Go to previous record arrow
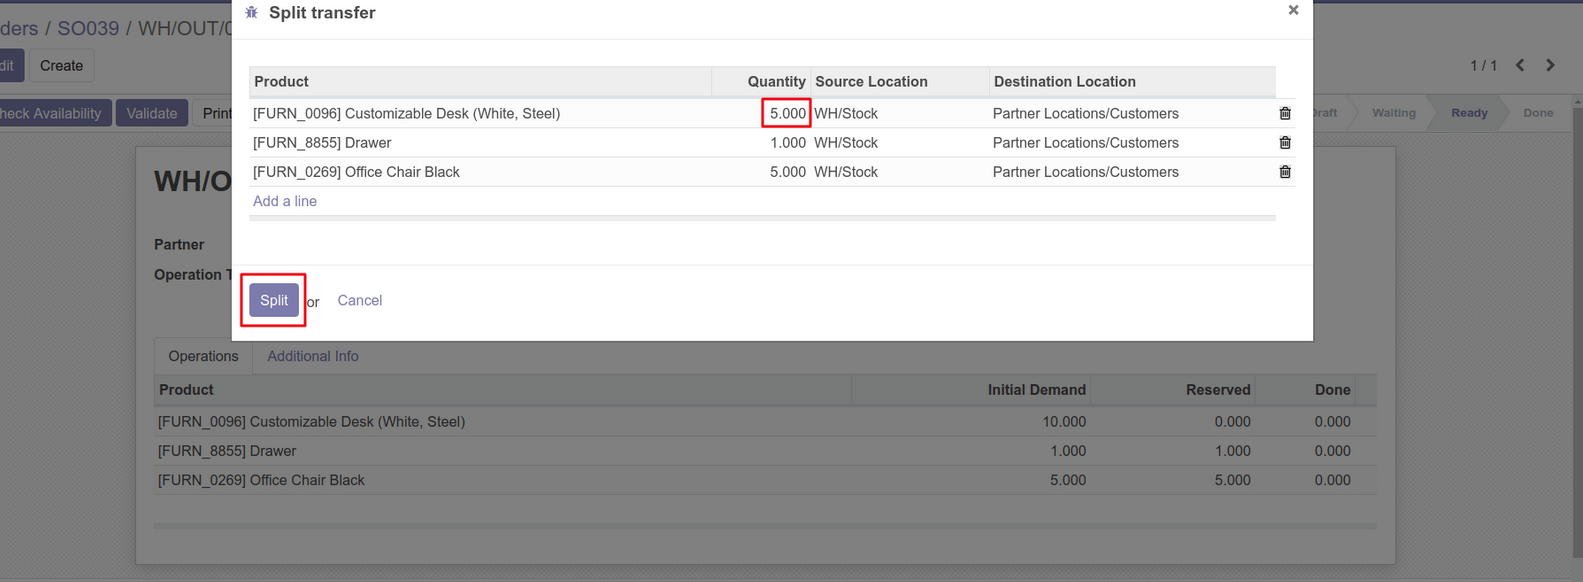The height and width of the screenshot is (582, 1583). point(1520,65)
